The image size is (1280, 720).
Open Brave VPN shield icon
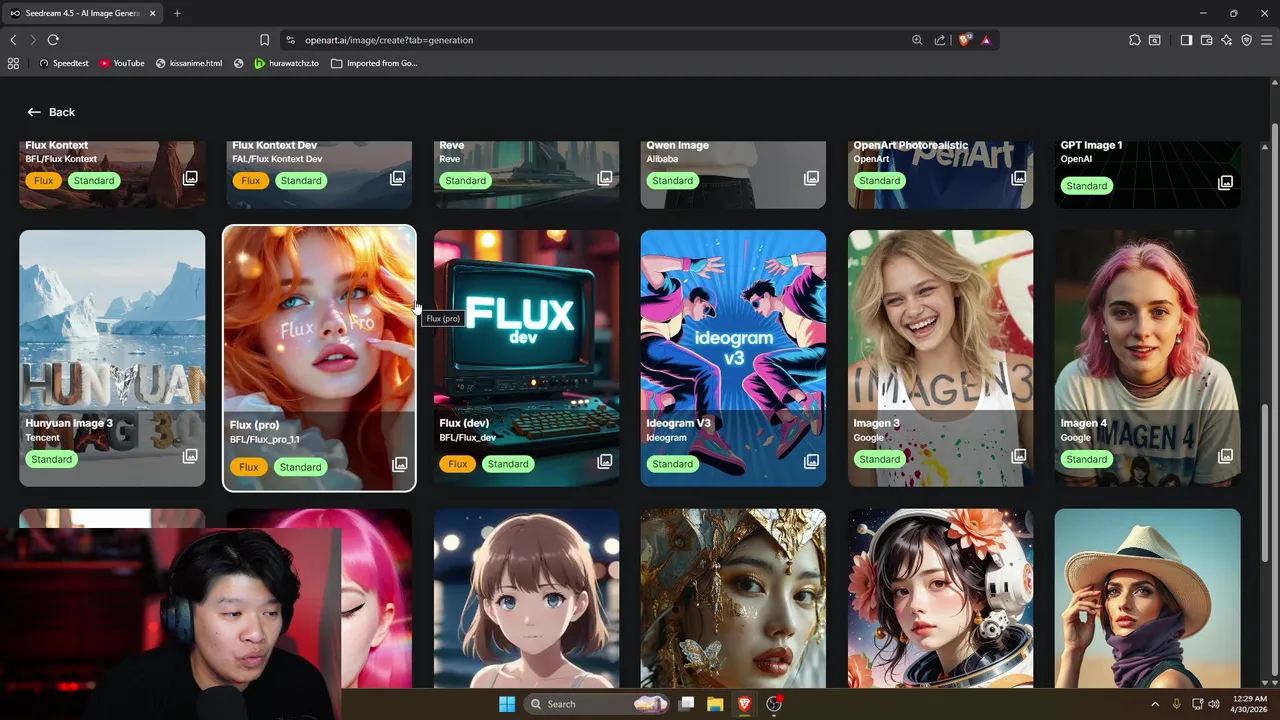[1247, 40]
